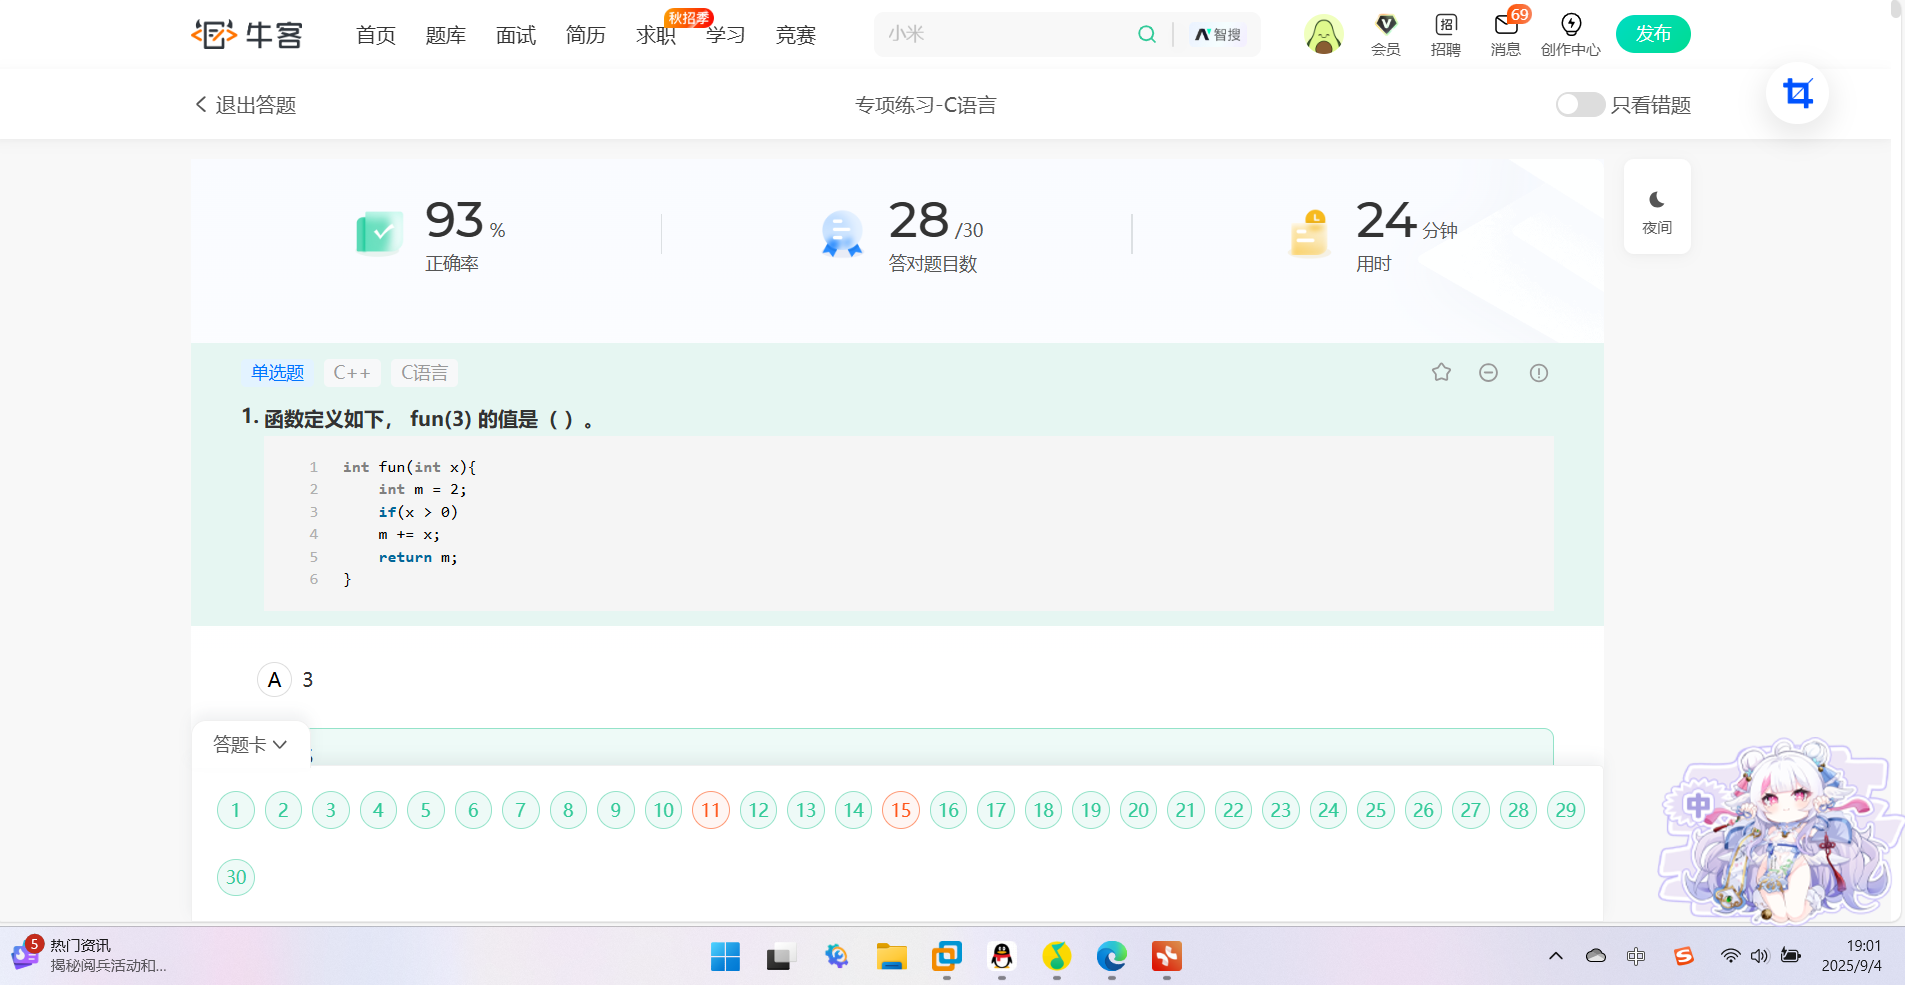The width and height of the screenshot is (1905, 985).
Task: Click the search magnifier icon
Action: pyautogui.click(x=1146, y=33)
